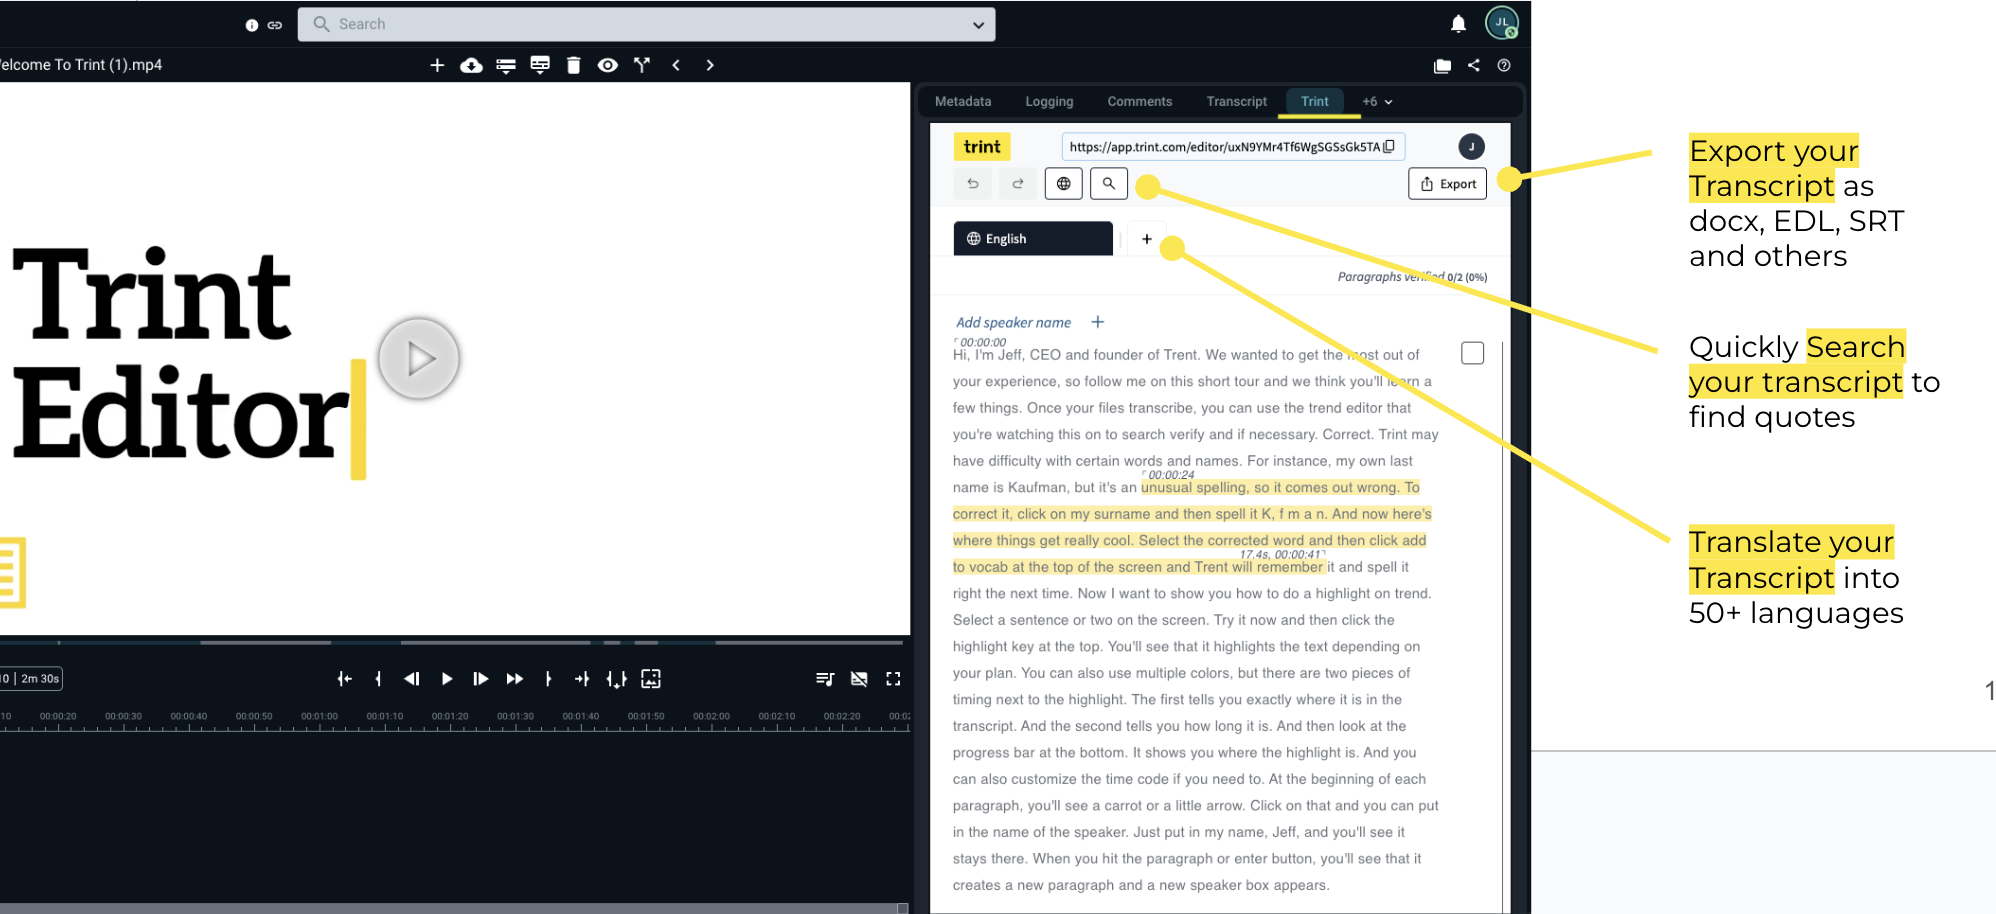The width and height of the screenshot is (1996, 914).
Task: Click the plus next to Add speaker name
Action: [1098, 322]
